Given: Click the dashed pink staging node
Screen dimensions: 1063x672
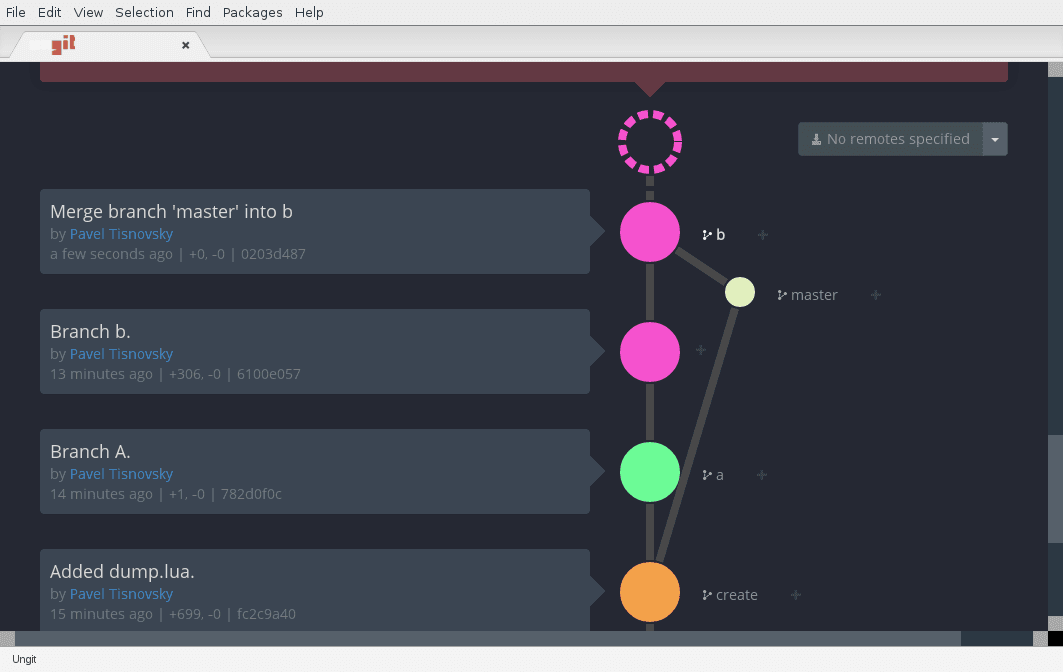Looking at the screenshot, I should pyautogui.click(x=649, y=142).
